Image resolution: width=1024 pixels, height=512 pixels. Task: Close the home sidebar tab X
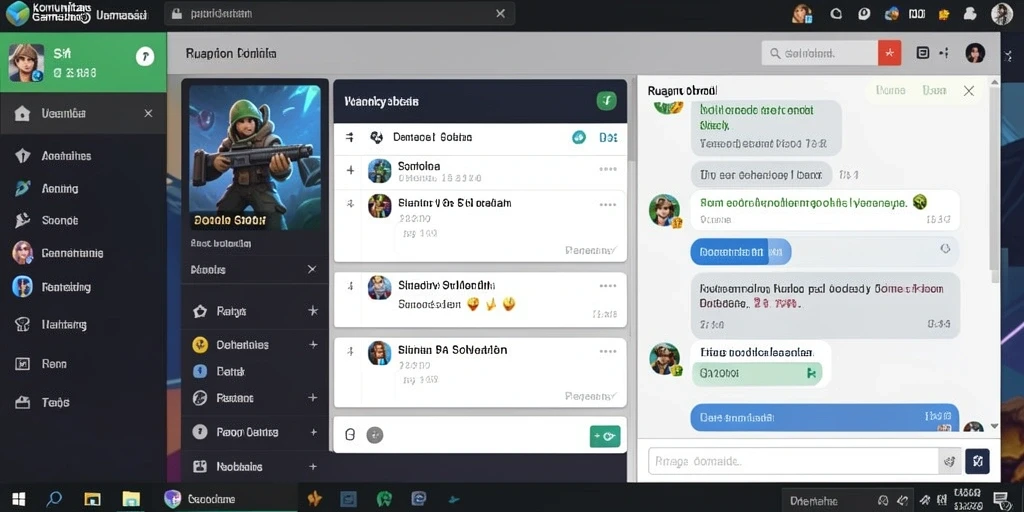coord(148,114)
